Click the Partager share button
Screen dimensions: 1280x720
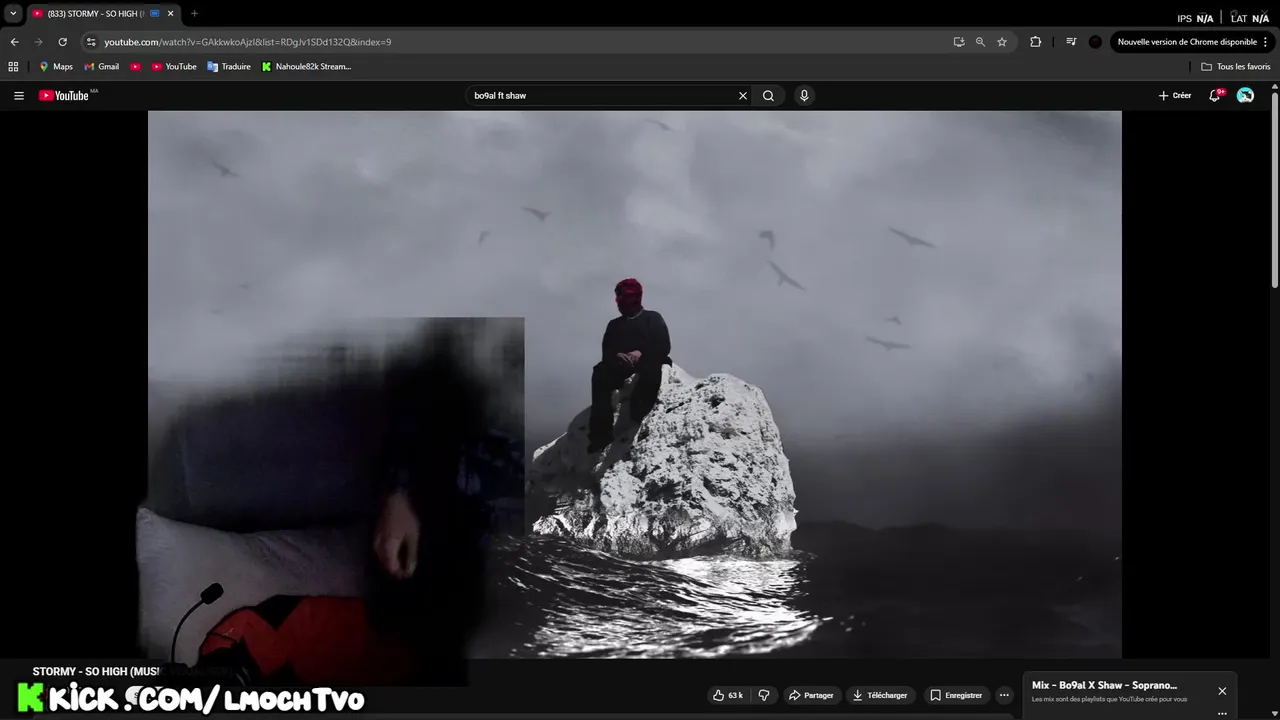point(811,695)
